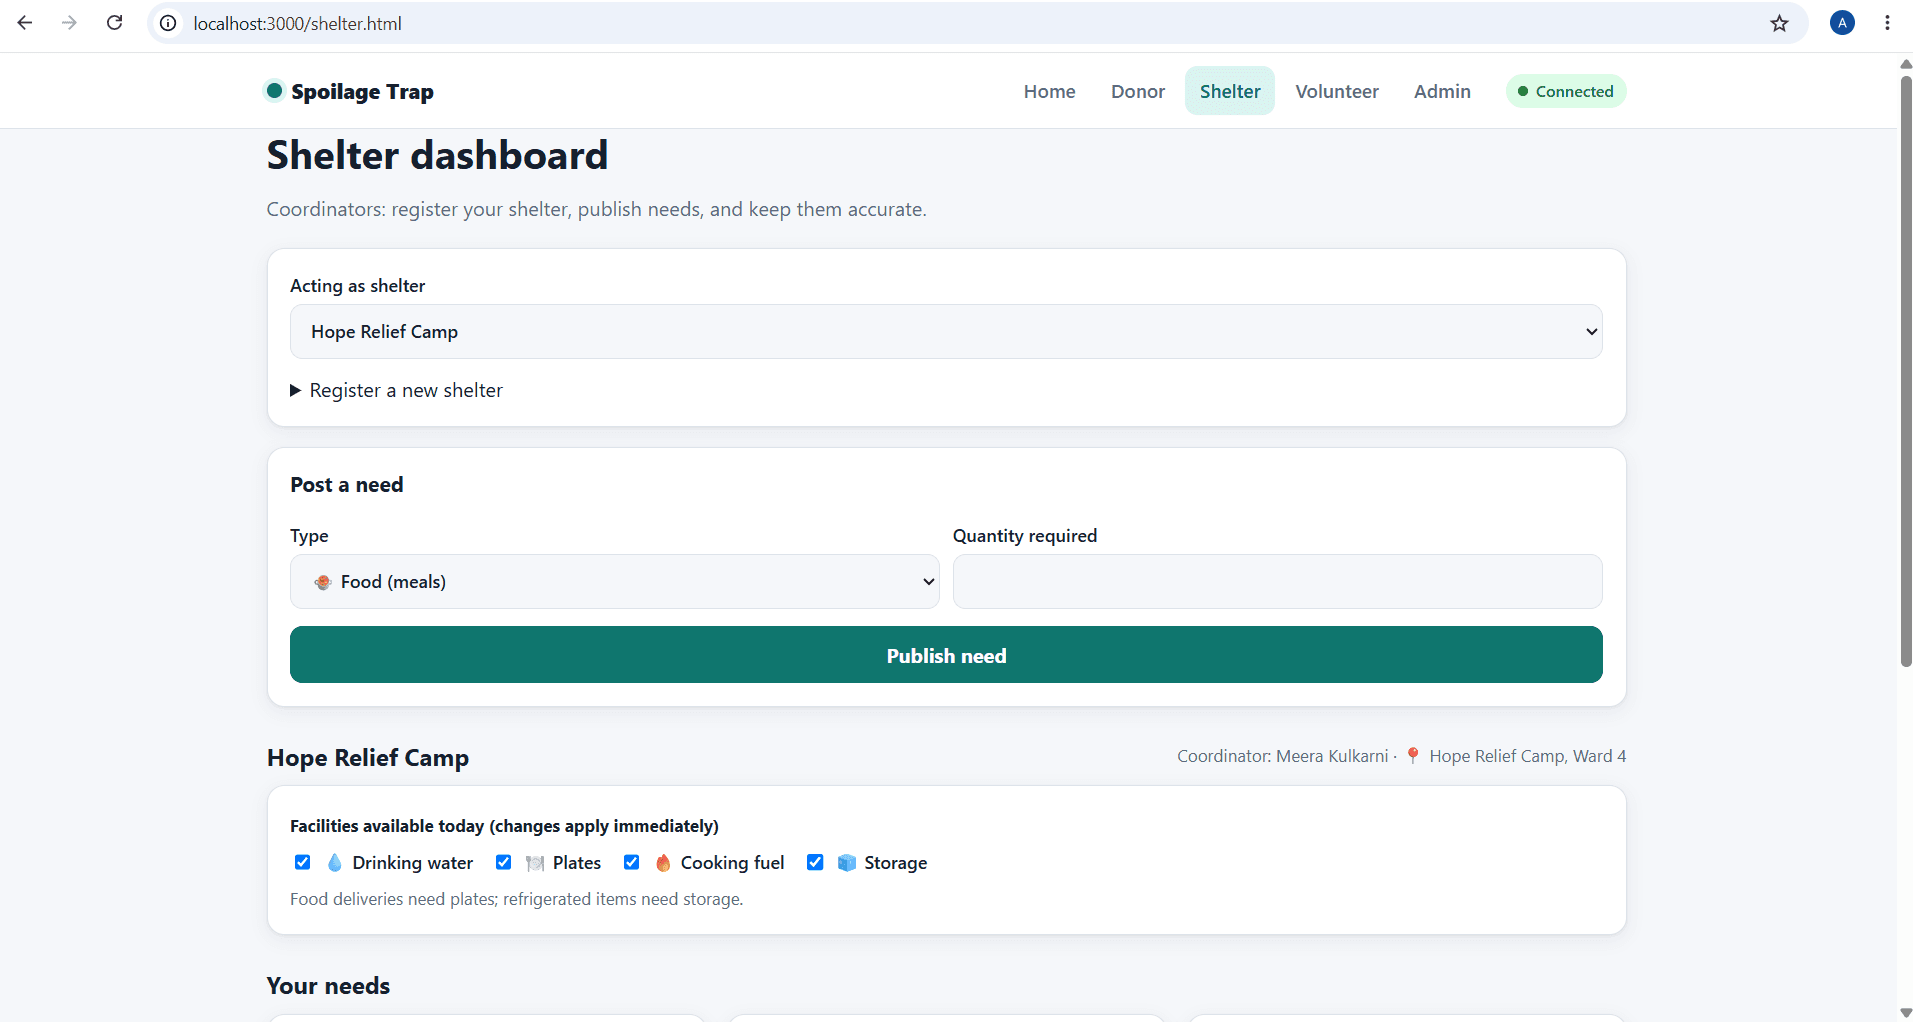Go to the Home tab
The width and height of the screenshot is (1913, 1022).
click(1049, 91)
